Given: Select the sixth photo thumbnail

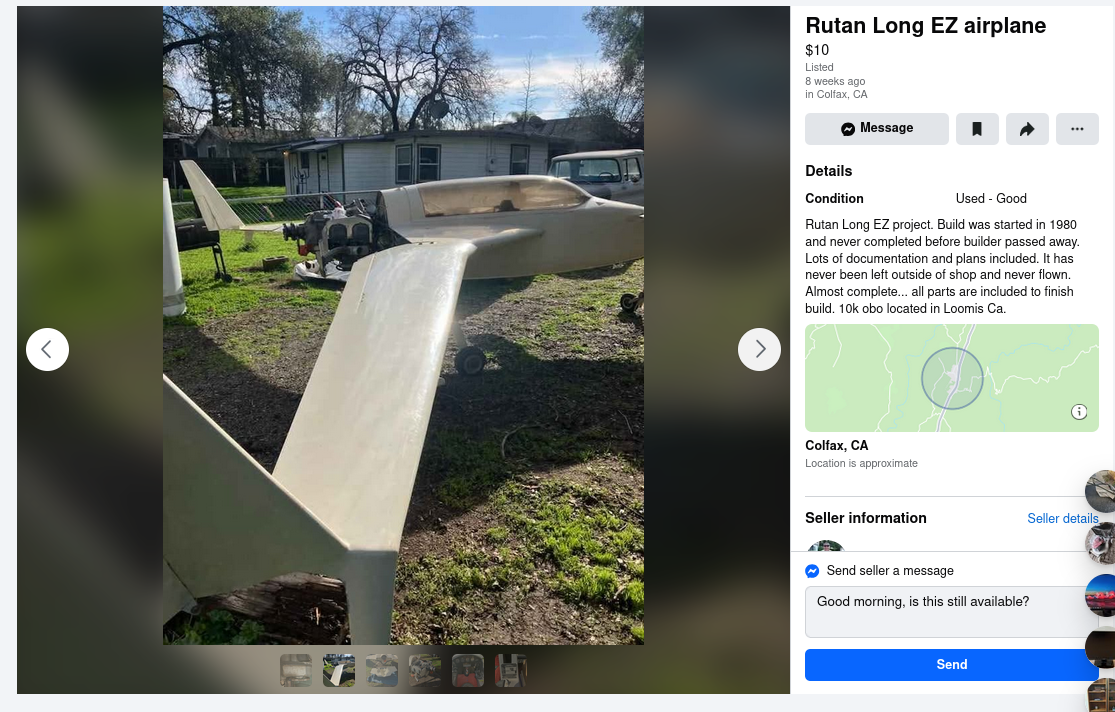Looking at the screenshot, I should [x=511, y=670].
